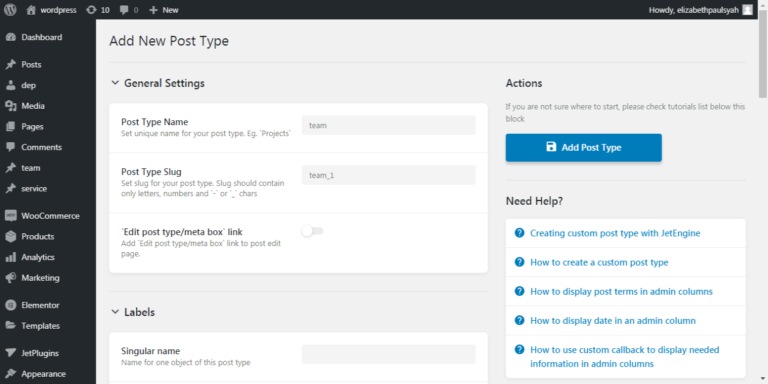Click the Templates folder icon
The height and width of the screenshot is (384, 768).
(x=10, y=326)
